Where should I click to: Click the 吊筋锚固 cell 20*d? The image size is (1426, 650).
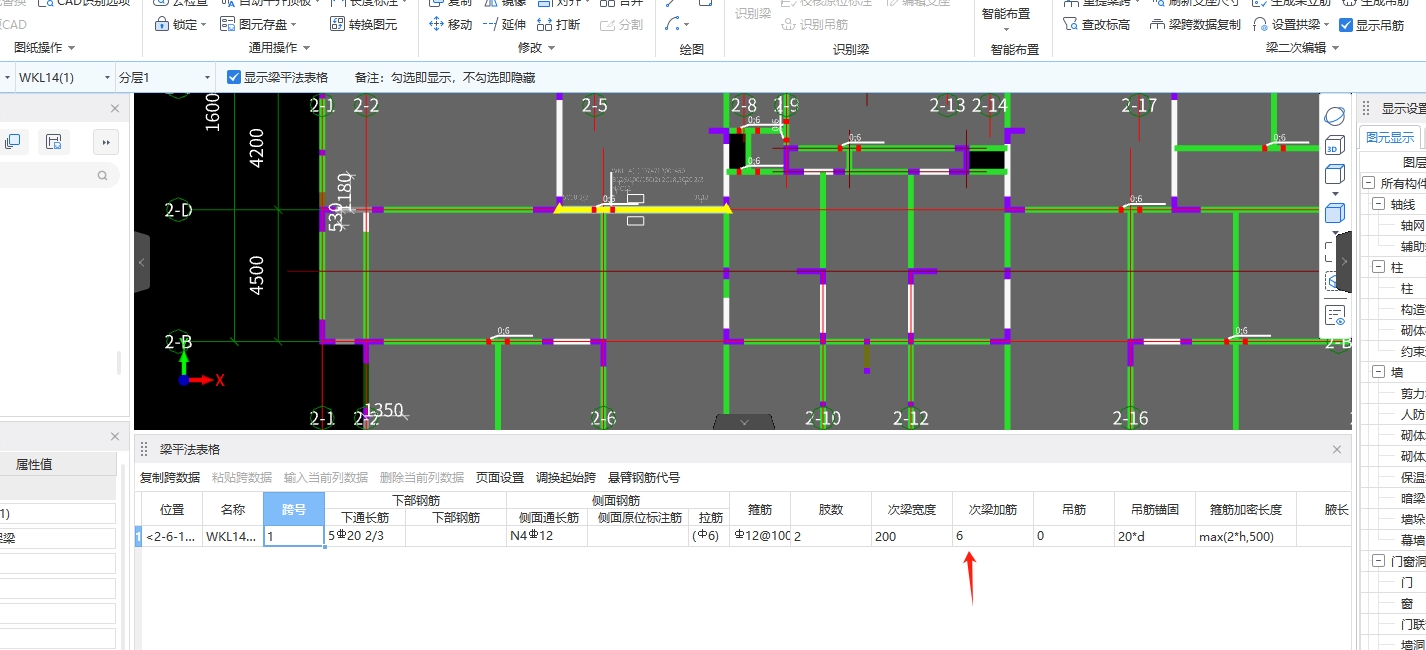click(x=1155, y=536)
